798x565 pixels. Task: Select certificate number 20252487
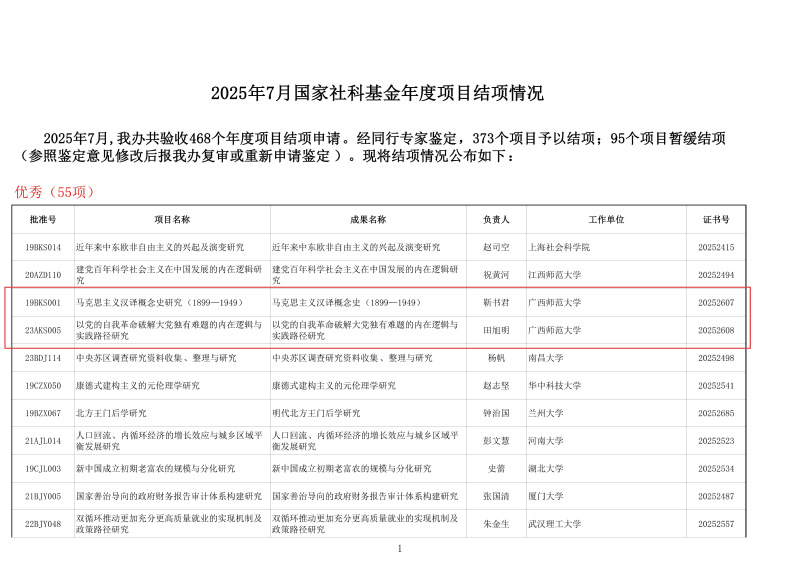click(716, 496)
